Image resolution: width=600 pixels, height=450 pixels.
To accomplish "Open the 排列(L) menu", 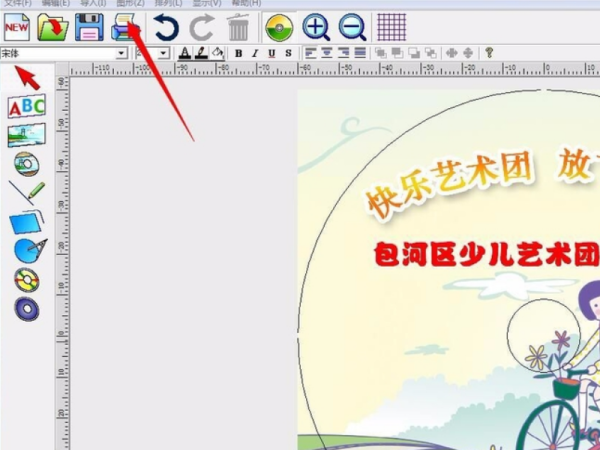I will pos(168,3).
